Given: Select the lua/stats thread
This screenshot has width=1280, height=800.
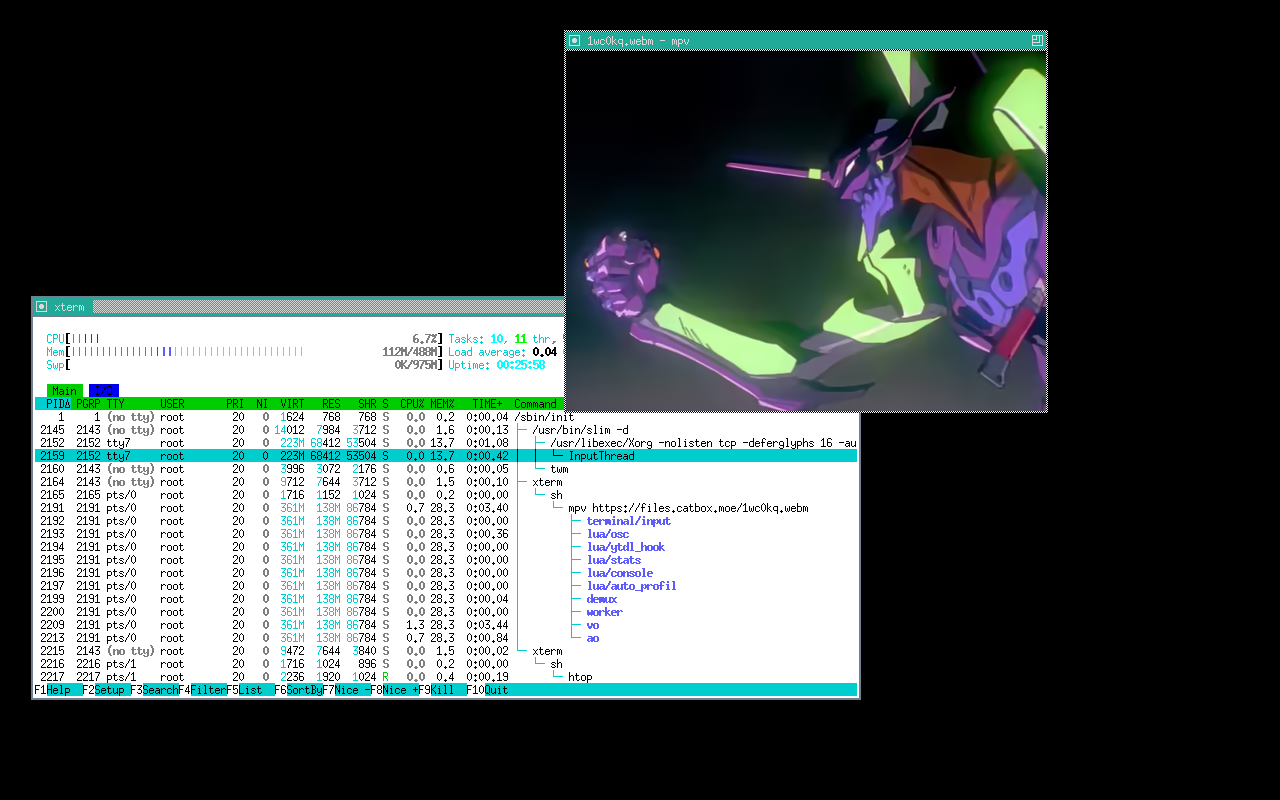Looking at the screenshot, I should click(x=447, y=560).
